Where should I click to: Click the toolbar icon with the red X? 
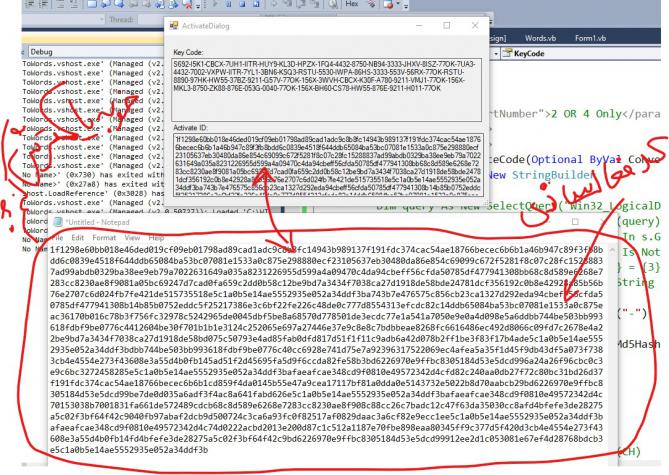click(187, 4)
